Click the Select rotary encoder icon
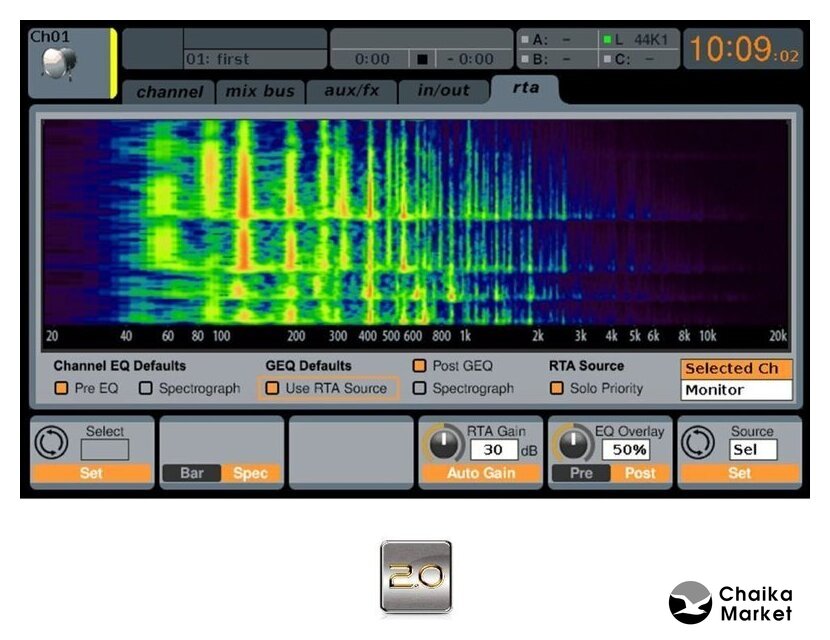The width and height of the screenshot is (830, 640). click(49, 443)
